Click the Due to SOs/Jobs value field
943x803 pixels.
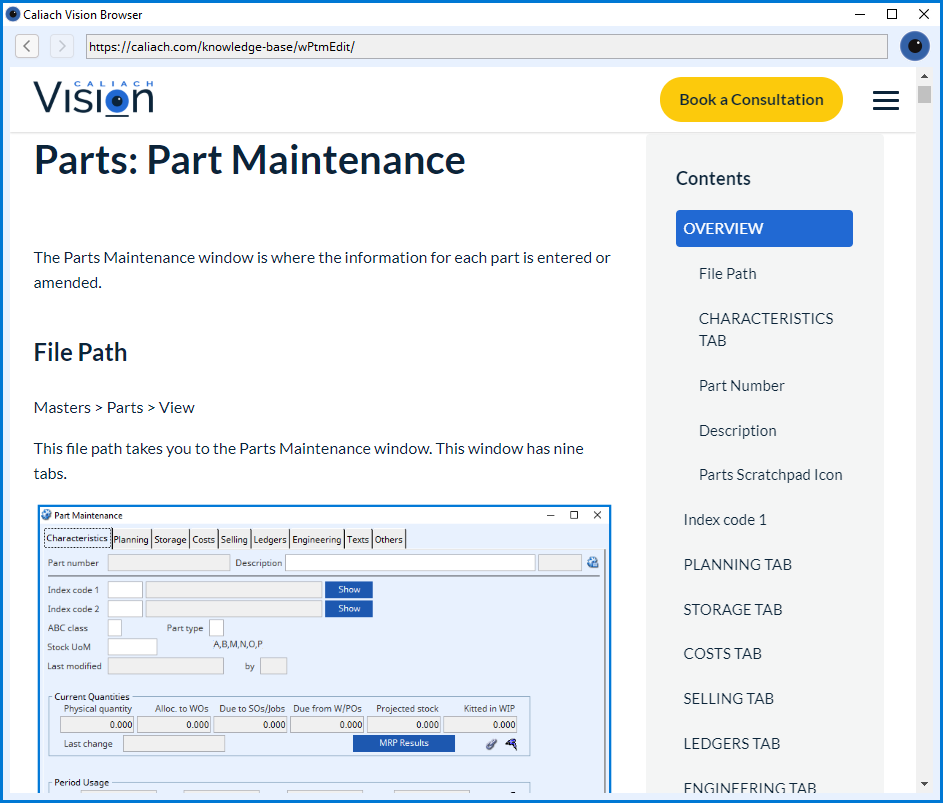pos(250,725)
